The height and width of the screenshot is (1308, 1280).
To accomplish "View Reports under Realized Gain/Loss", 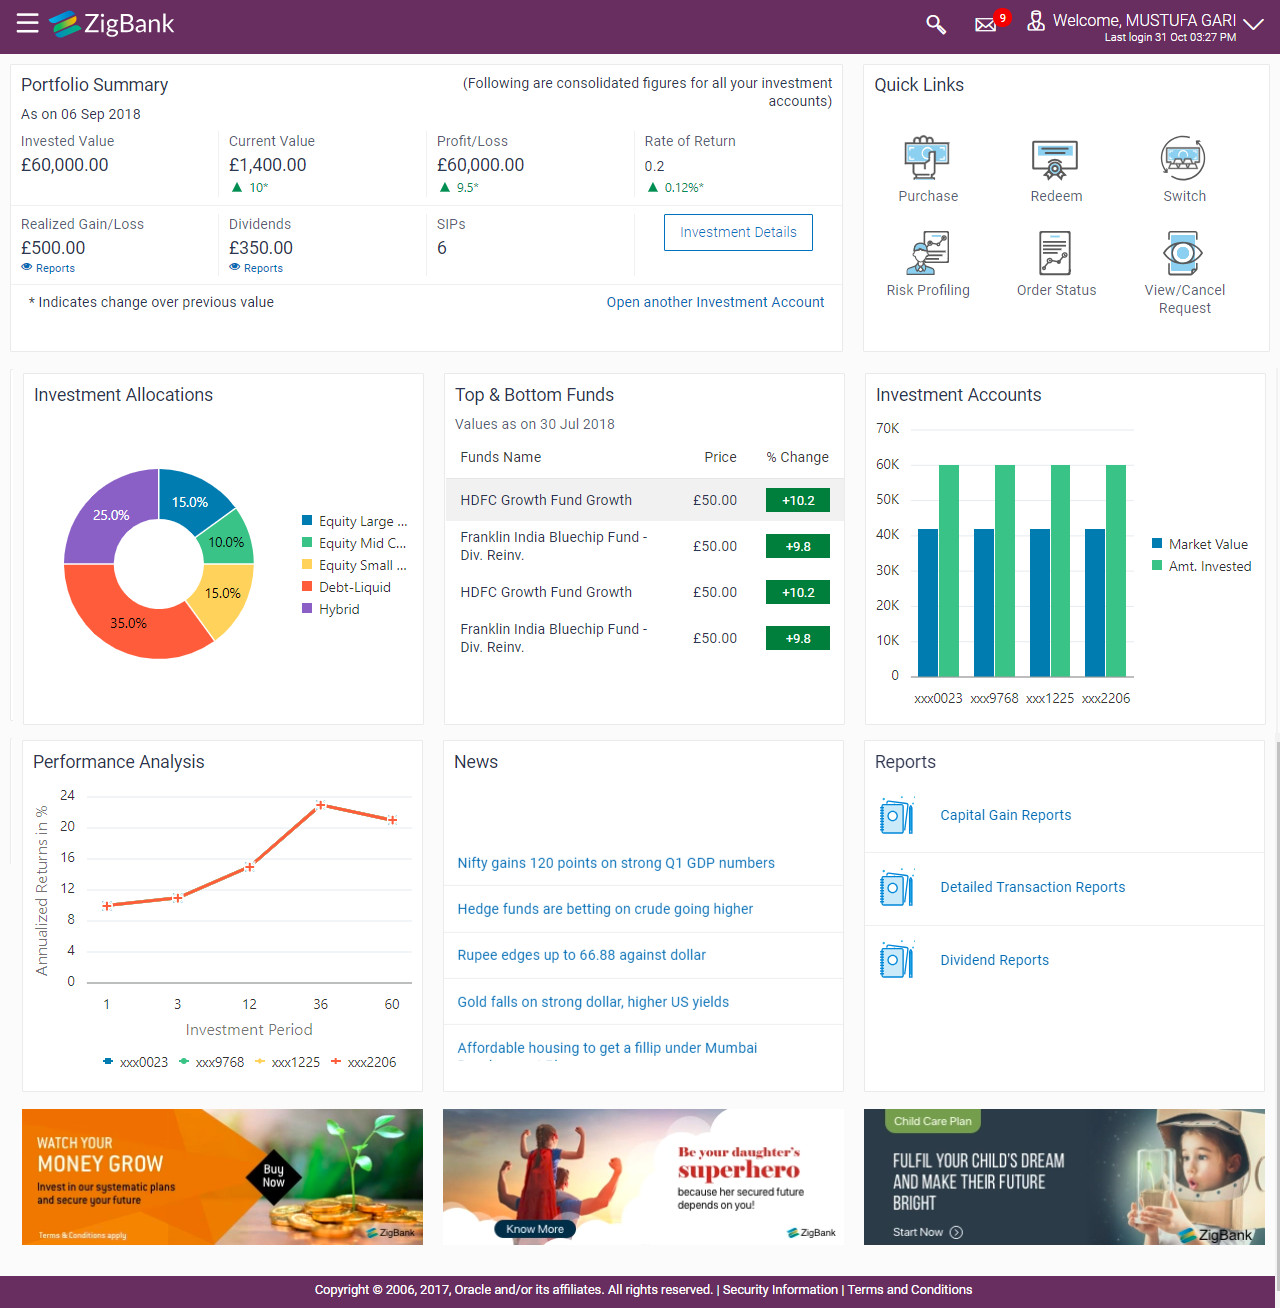I will coord(48,268).
